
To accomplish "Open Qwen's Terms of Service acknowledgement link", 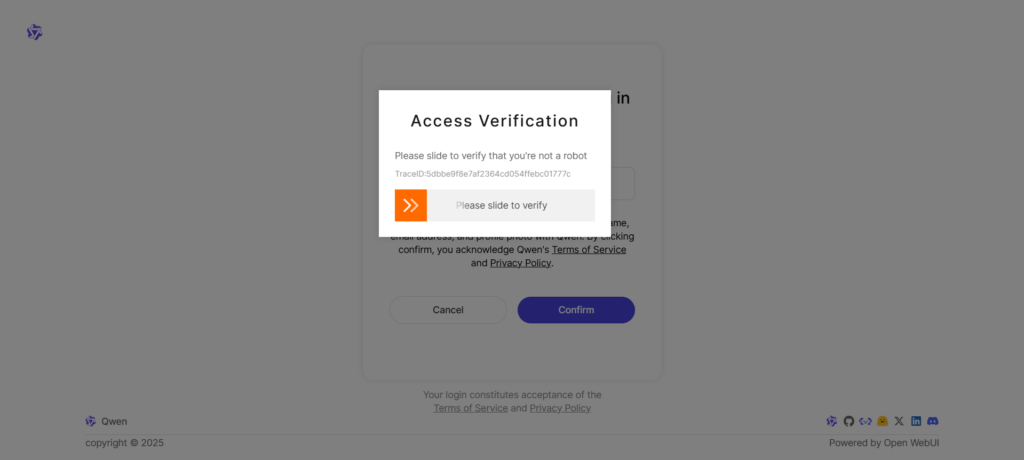I will point(582,250).
